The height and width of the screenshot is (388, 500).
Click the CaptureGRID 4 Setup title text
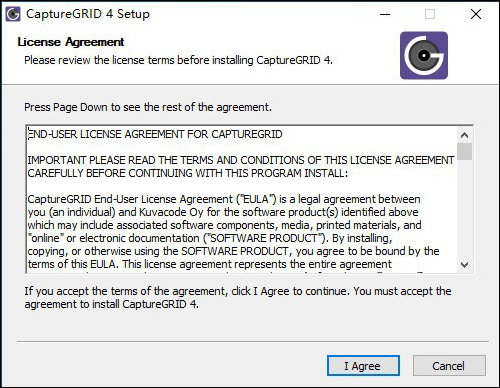click(88, 14)
